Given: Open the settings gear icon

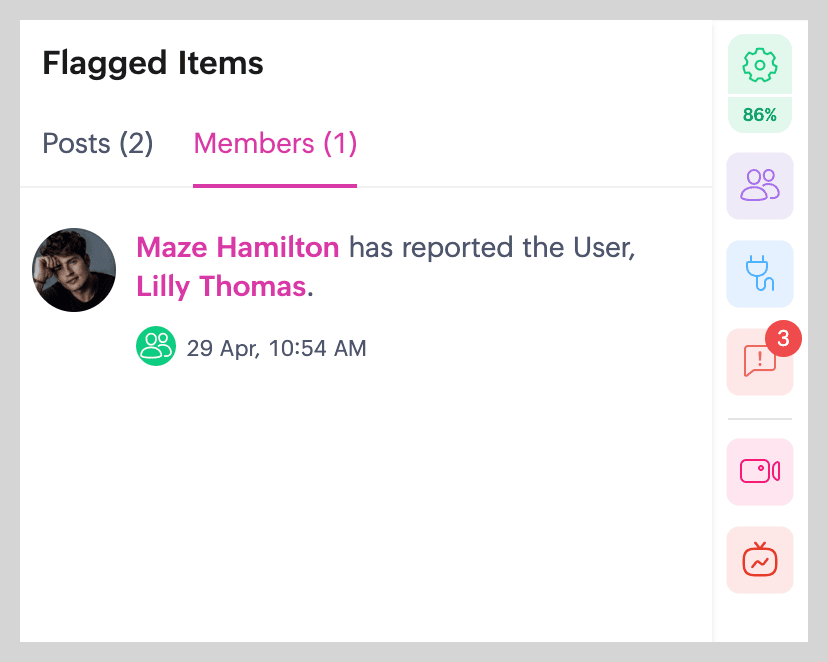Looking at the screenshot, I should [x=760, y=65].
